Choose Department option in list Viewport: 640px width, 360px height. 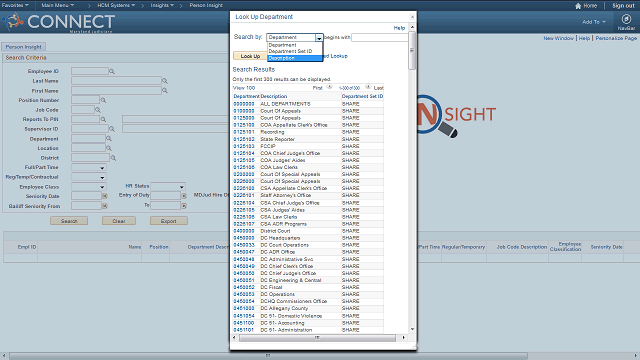pos(282,45)
